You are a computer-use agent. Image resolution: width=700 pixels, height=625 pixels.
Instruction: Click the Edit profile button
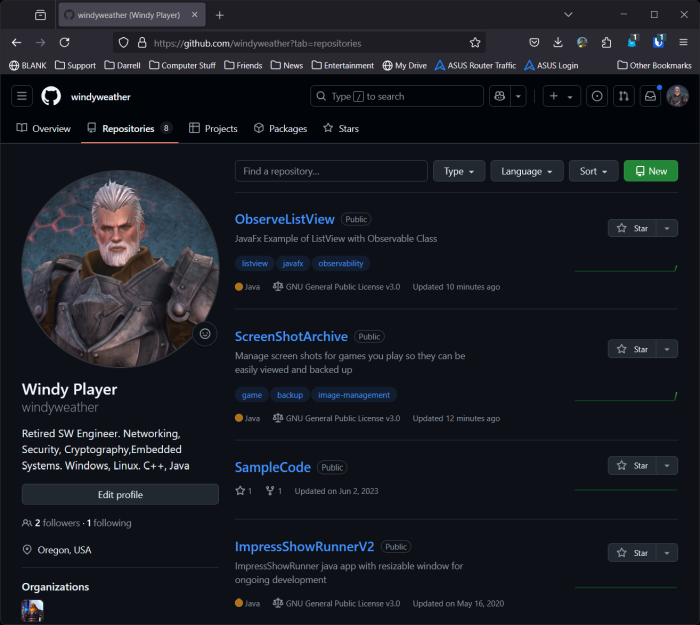pyautogui.click(x=120, y=495)
